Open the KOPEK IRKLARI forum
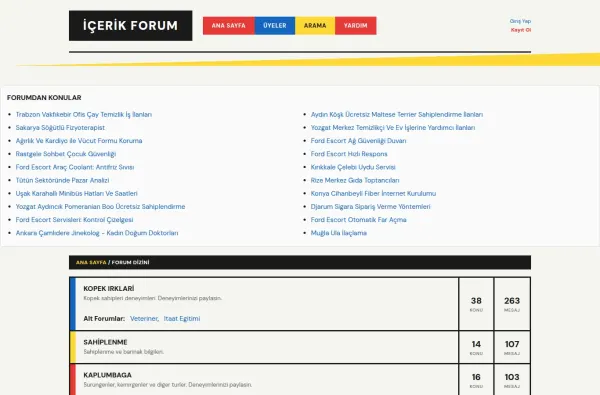Image resolution: width=600 pixels, height=395 pixels. point(109,289)
